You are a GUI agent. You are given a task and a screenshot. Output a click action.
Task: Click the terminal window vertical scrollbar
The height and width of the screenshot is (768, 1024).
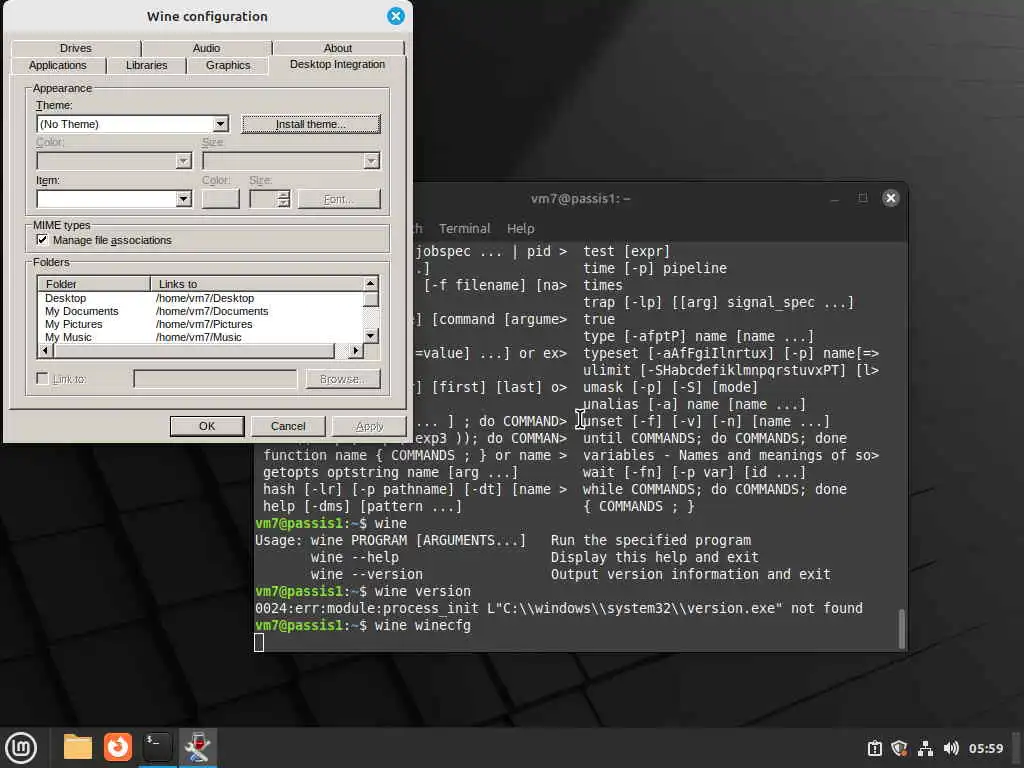[902, 628]
